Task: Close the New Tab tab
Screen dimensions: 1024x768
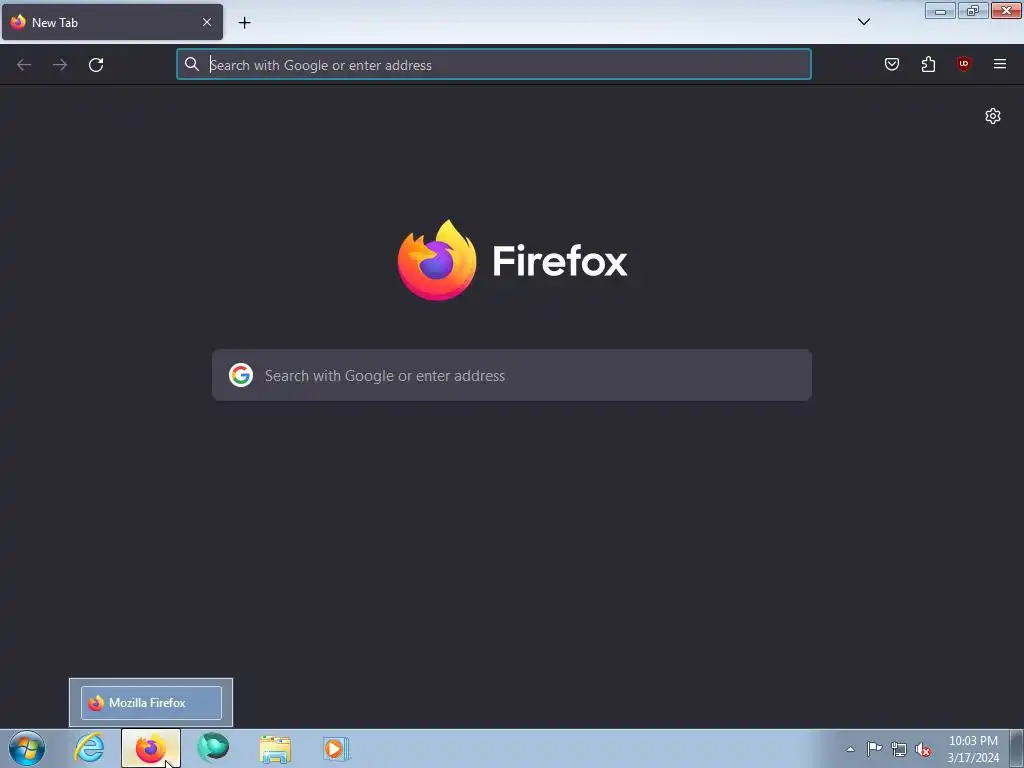Action: pos(207,22)
